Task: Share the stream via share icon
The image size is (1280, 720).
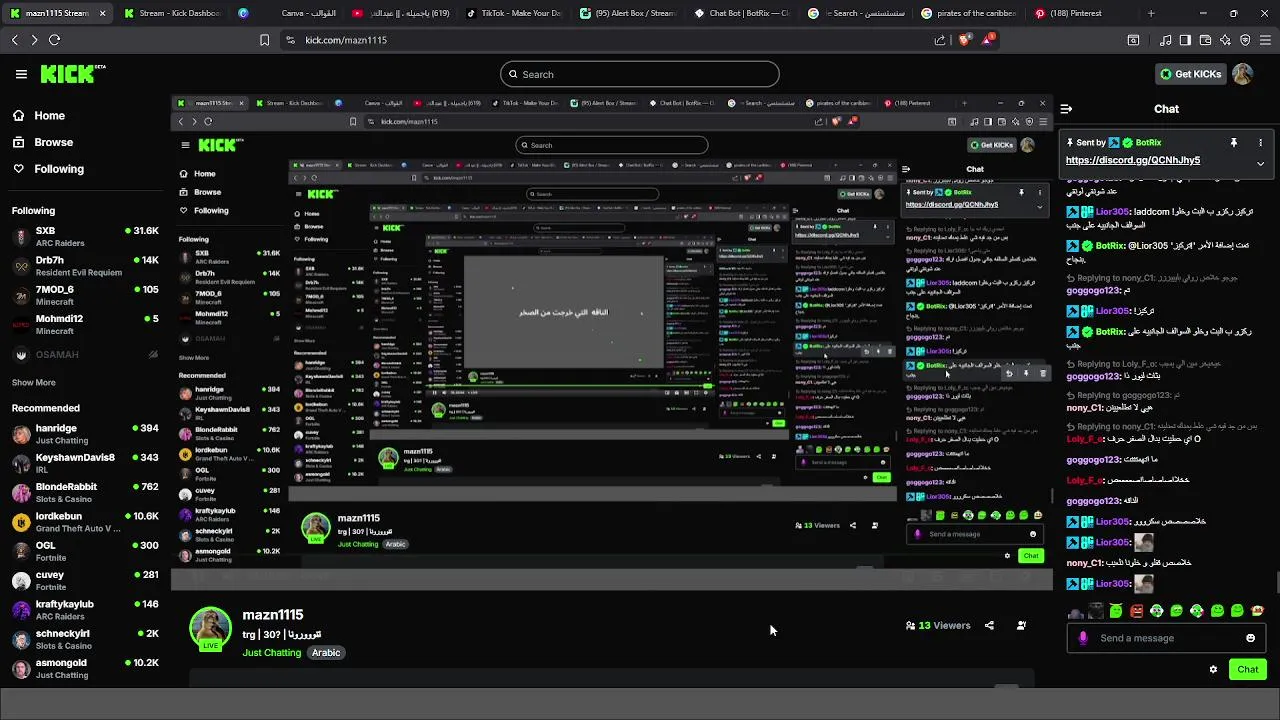Action: pos(989,626)
